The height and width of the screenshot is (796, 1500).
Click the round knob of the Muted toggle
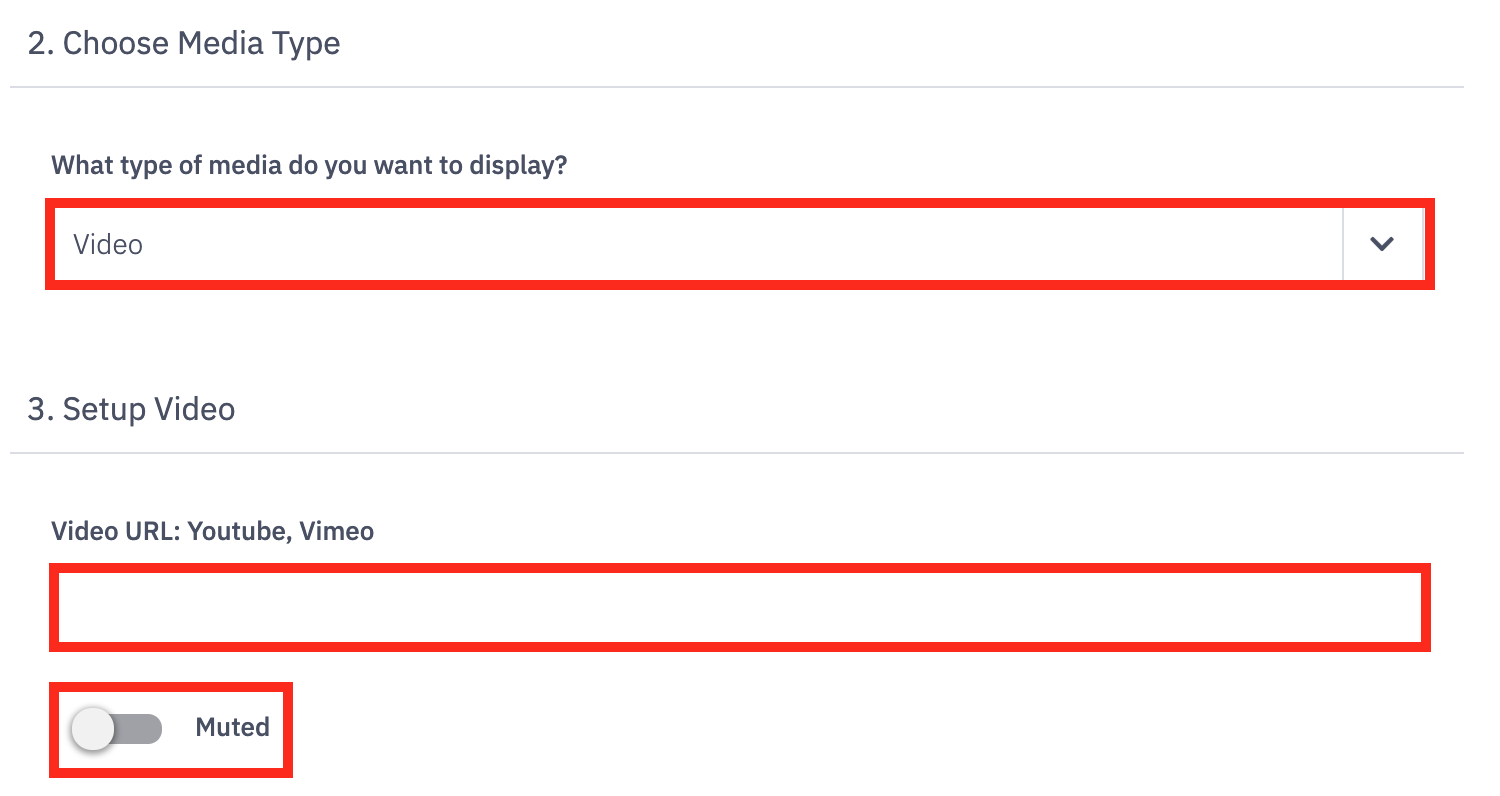pos(94,729)
